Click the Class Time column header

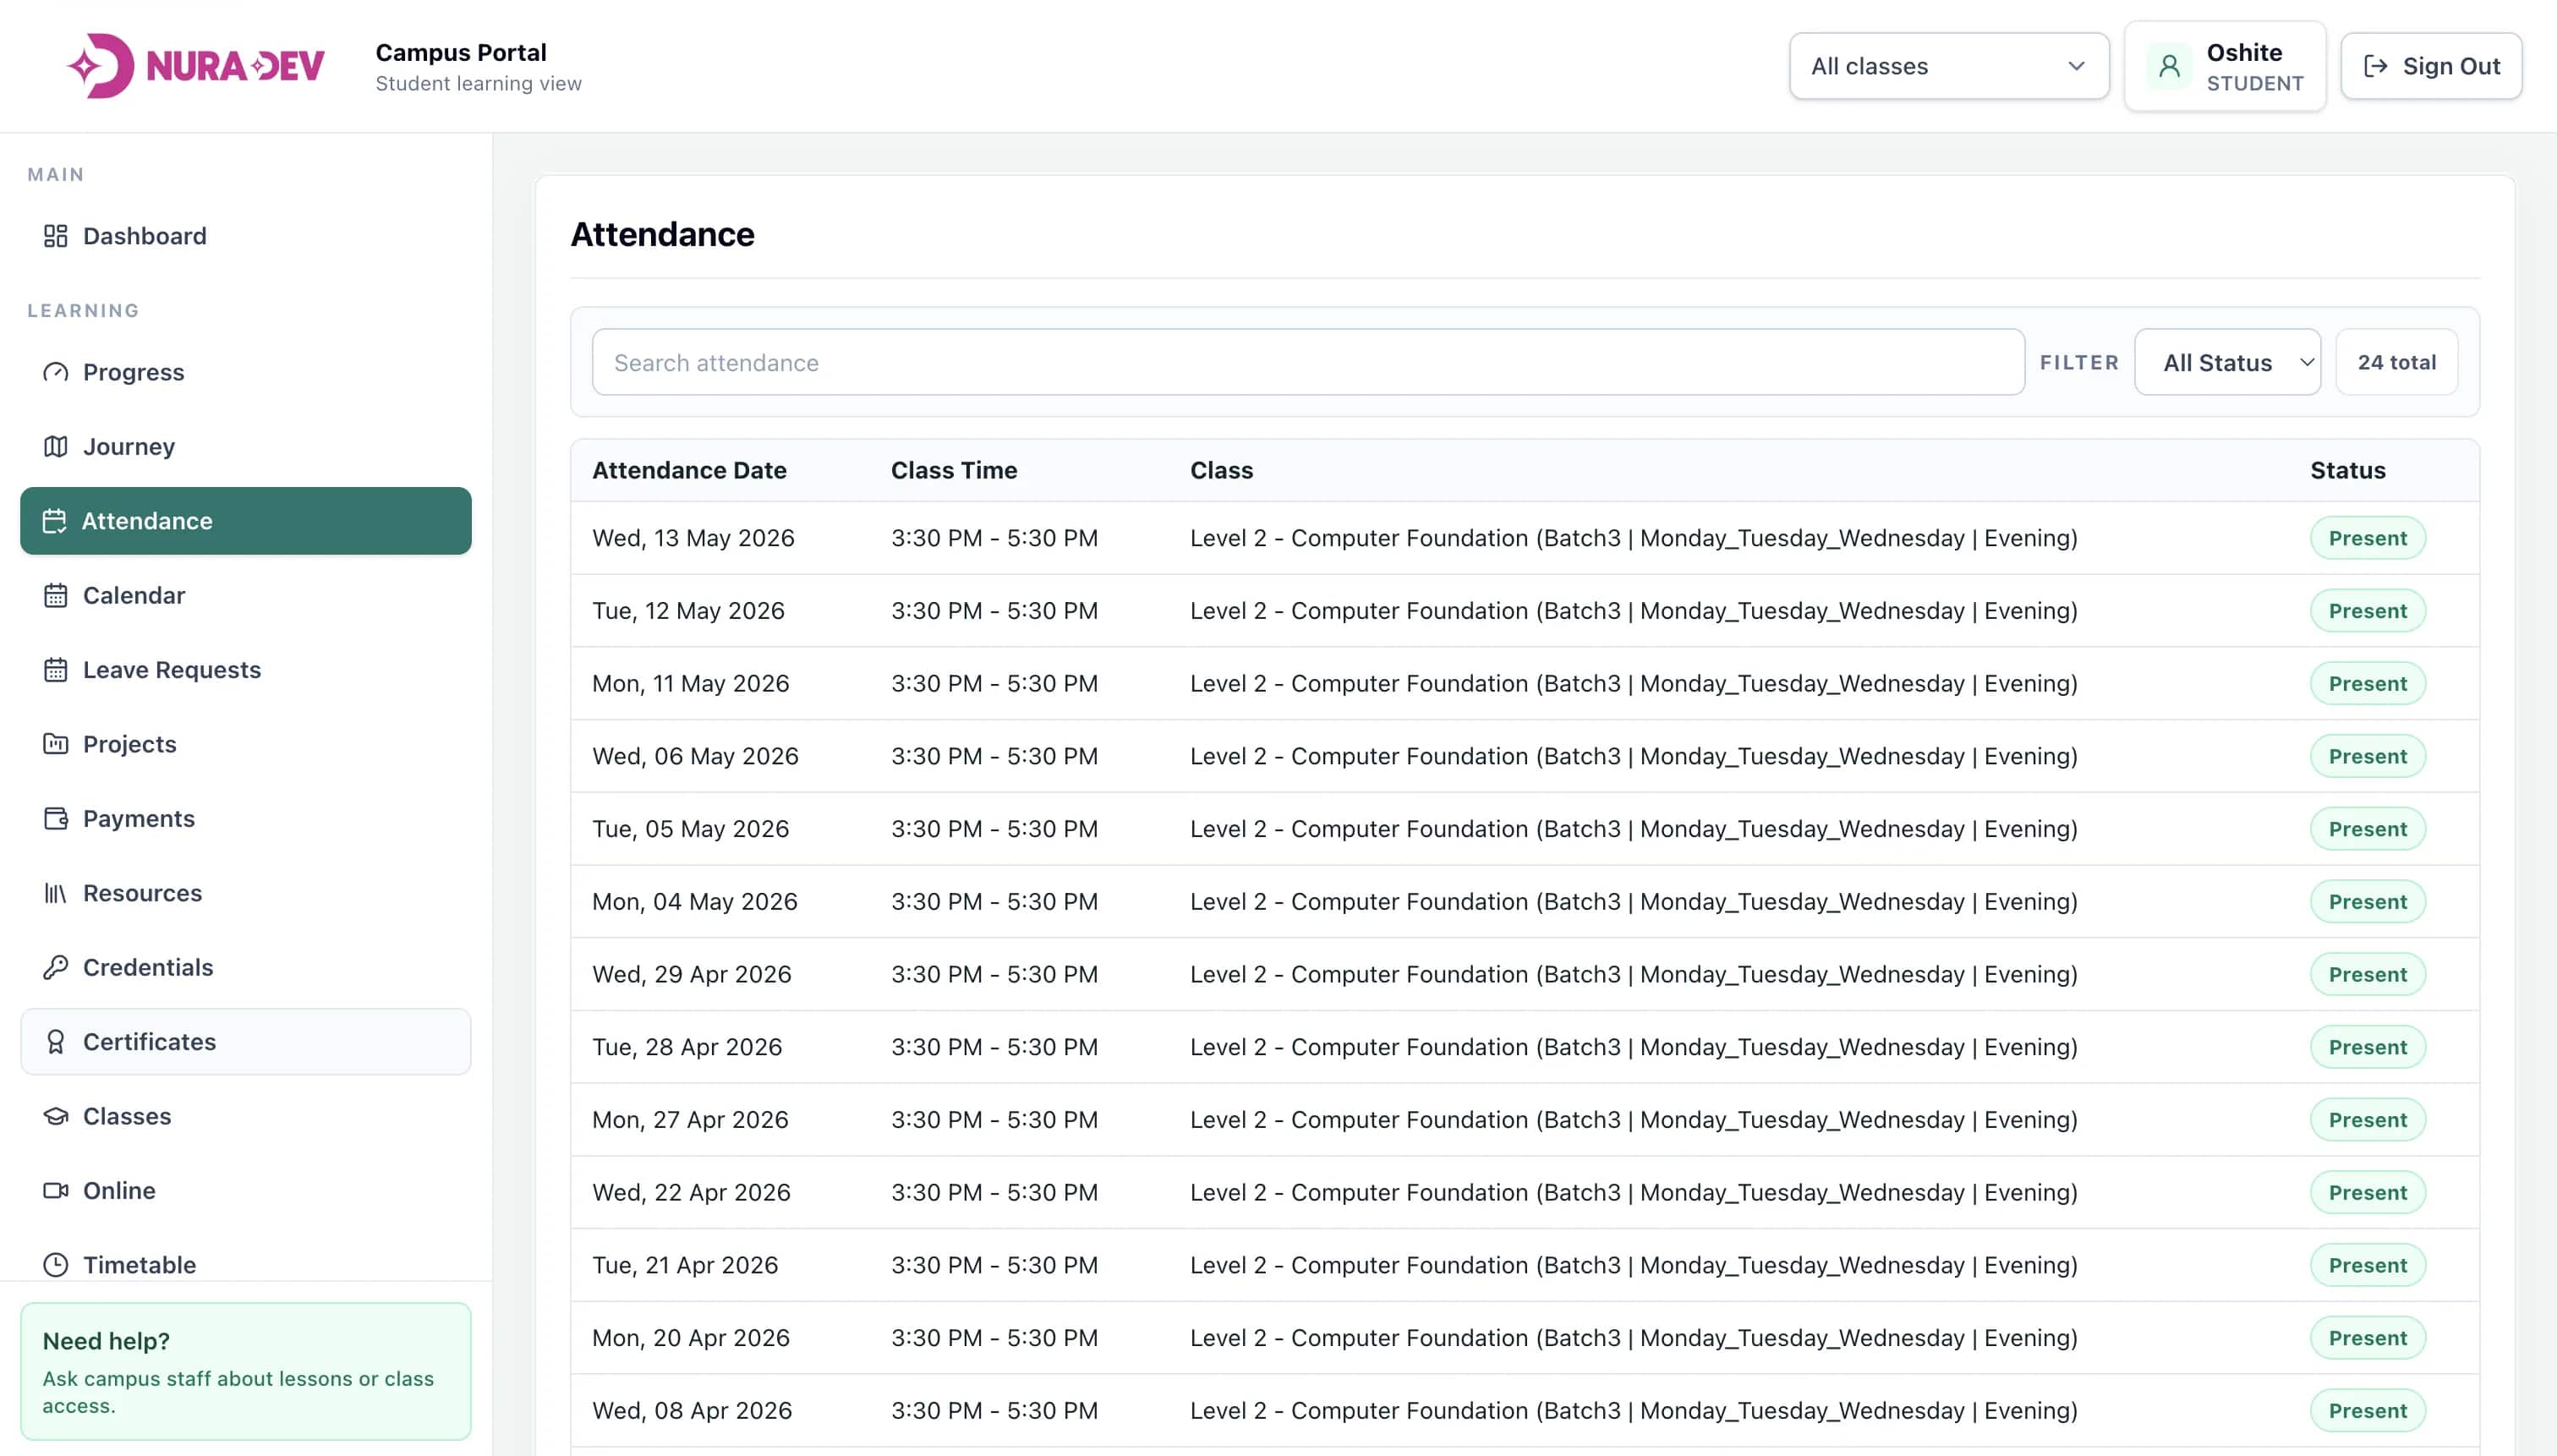[x=954, y=470]
